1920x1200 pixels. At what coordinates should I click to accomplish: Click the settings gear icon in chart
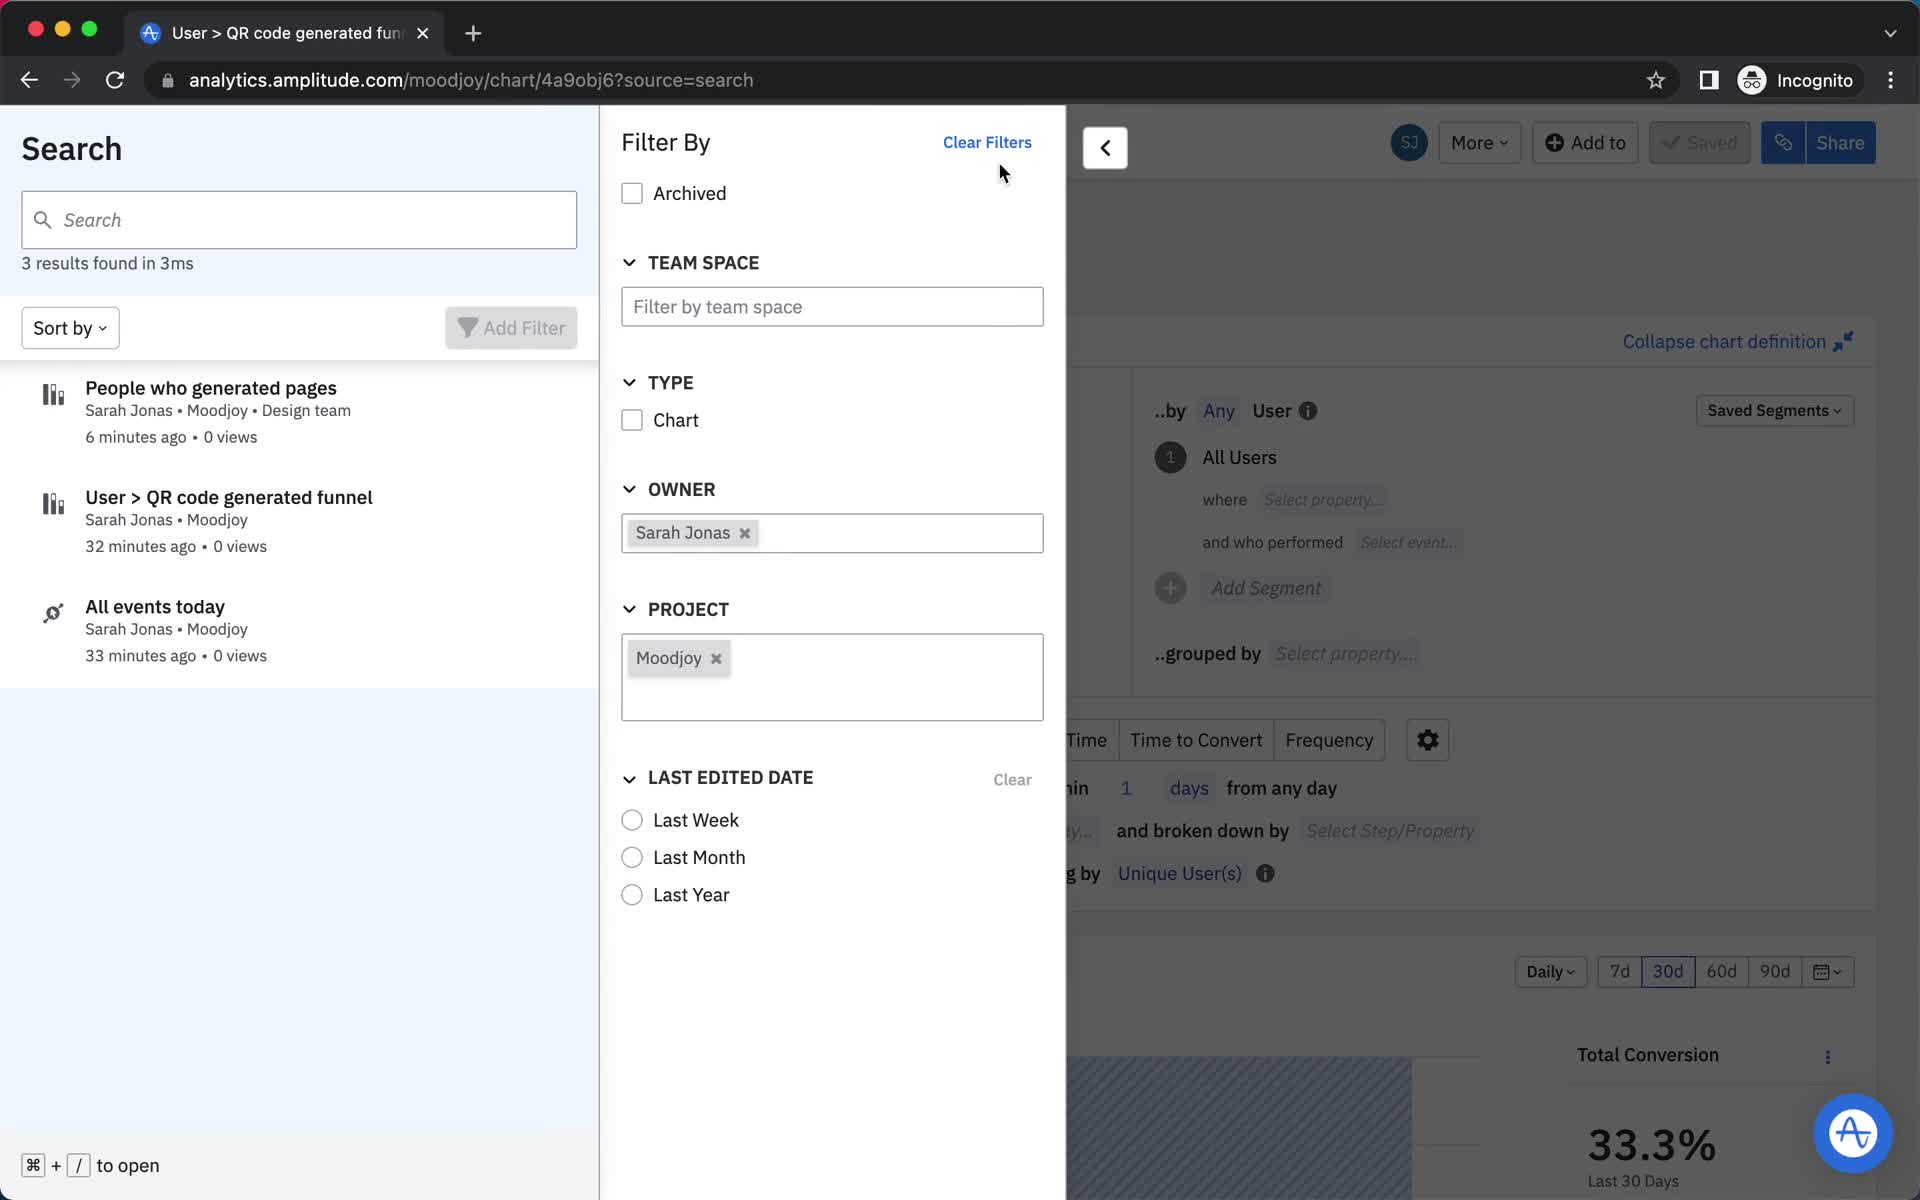[x=1428, y=740]
